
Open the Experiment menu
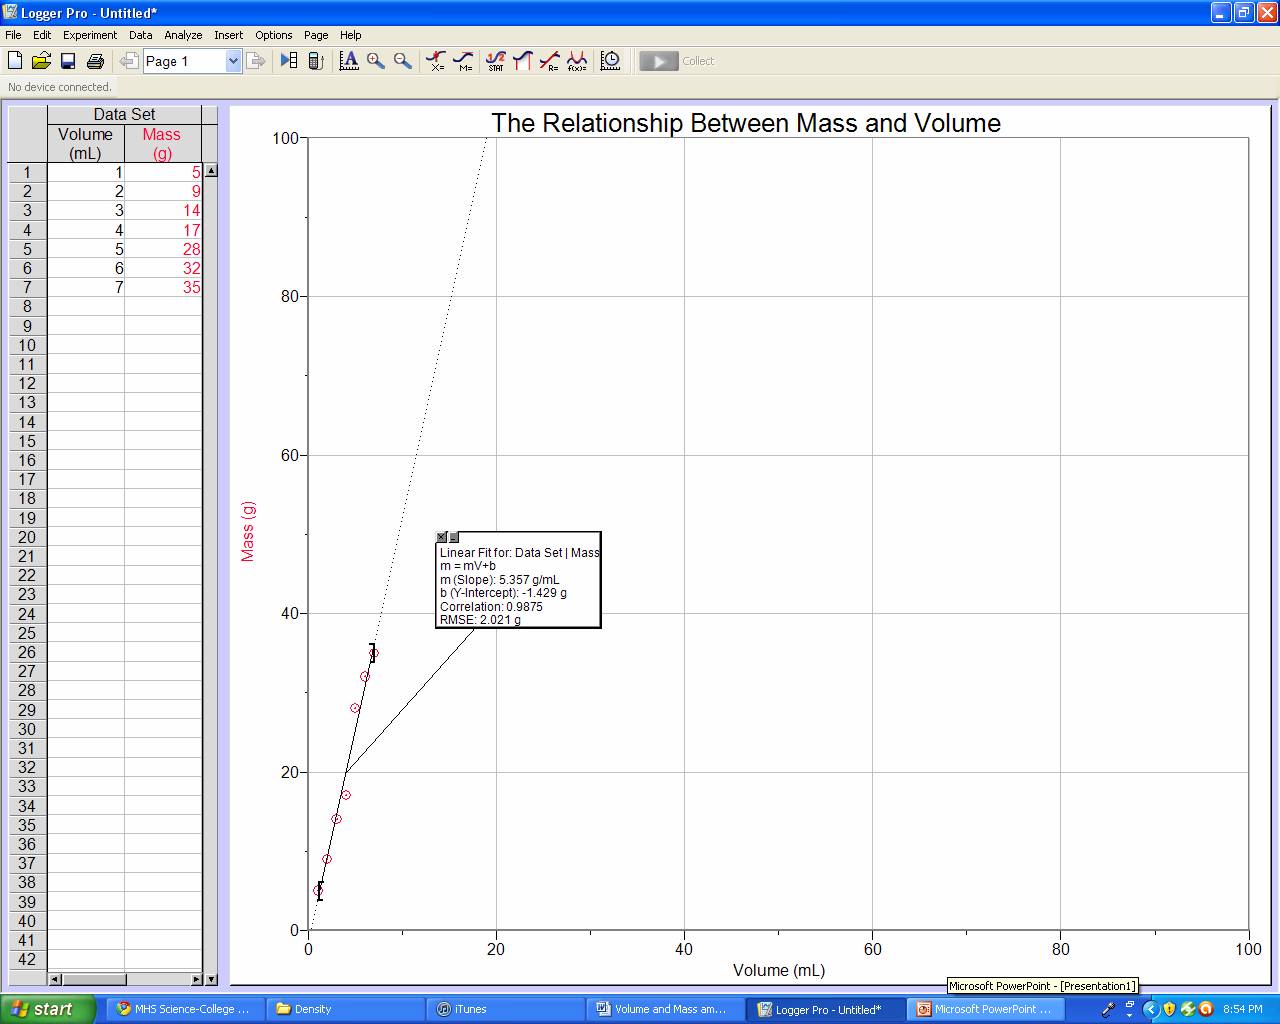90,35
